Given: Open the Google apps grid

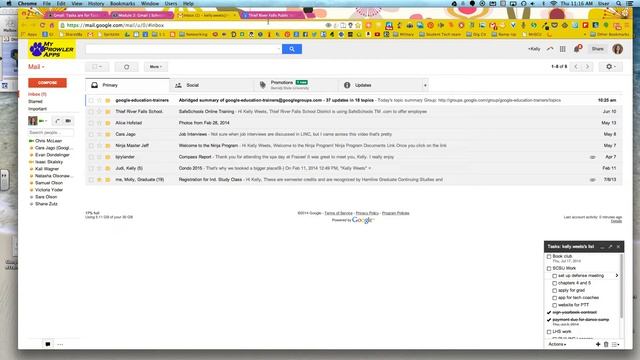Looking at the screenshot, I should tap(562, 49).
